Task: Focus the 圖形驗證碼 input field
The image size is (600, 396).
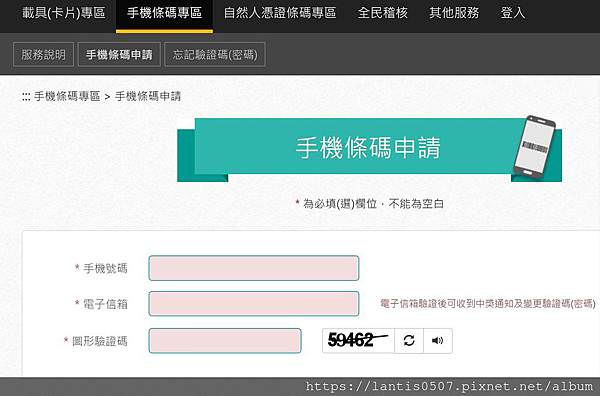Action: [x=225, y=341]
